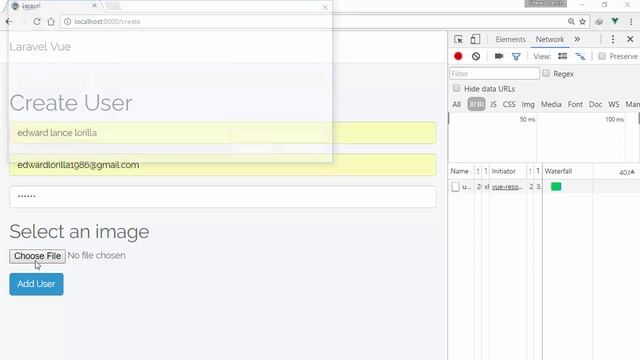Click the Choose File button
Screen dimensions: 640x360
[37, 256]
